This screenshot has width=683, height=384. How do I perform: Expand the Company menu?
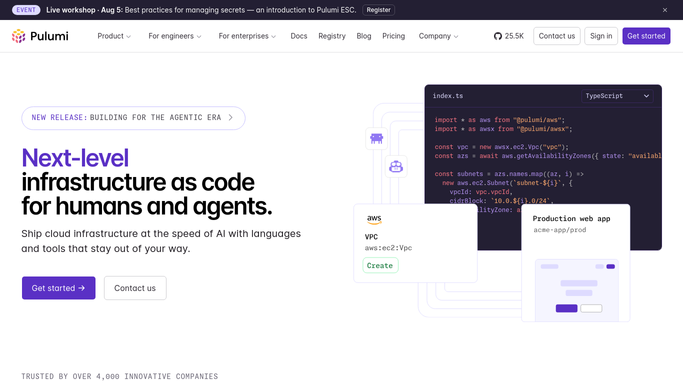(438, 36)
